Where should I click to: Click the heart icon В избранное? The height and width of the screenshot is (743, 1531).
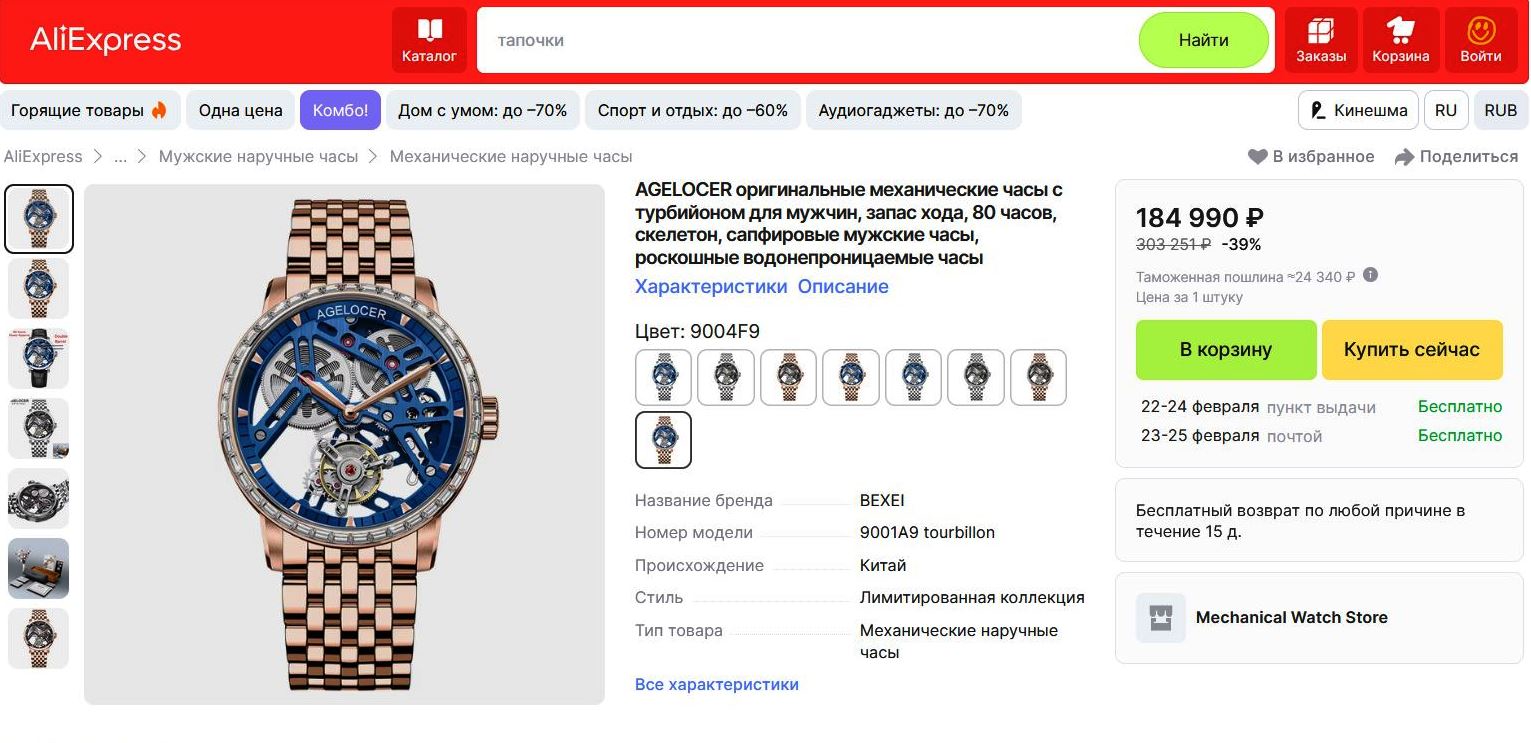tap(1257, 157)
